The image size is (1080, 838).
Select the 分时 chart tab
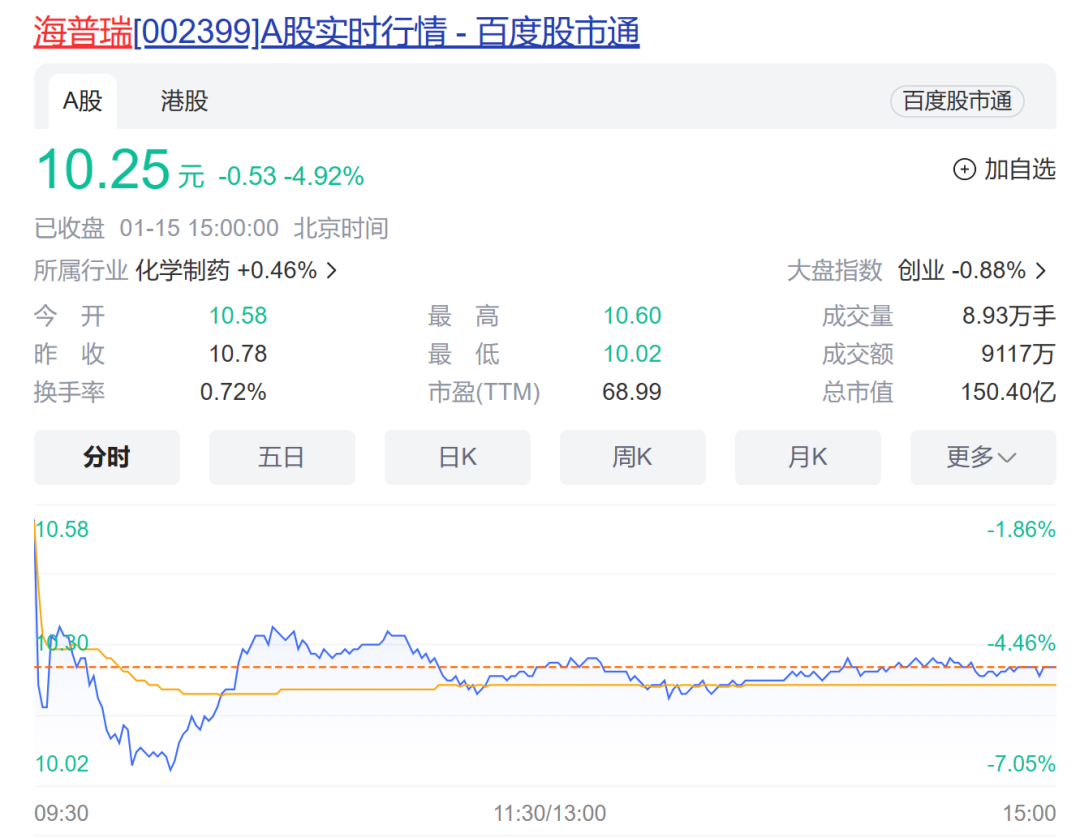[107, 457]
